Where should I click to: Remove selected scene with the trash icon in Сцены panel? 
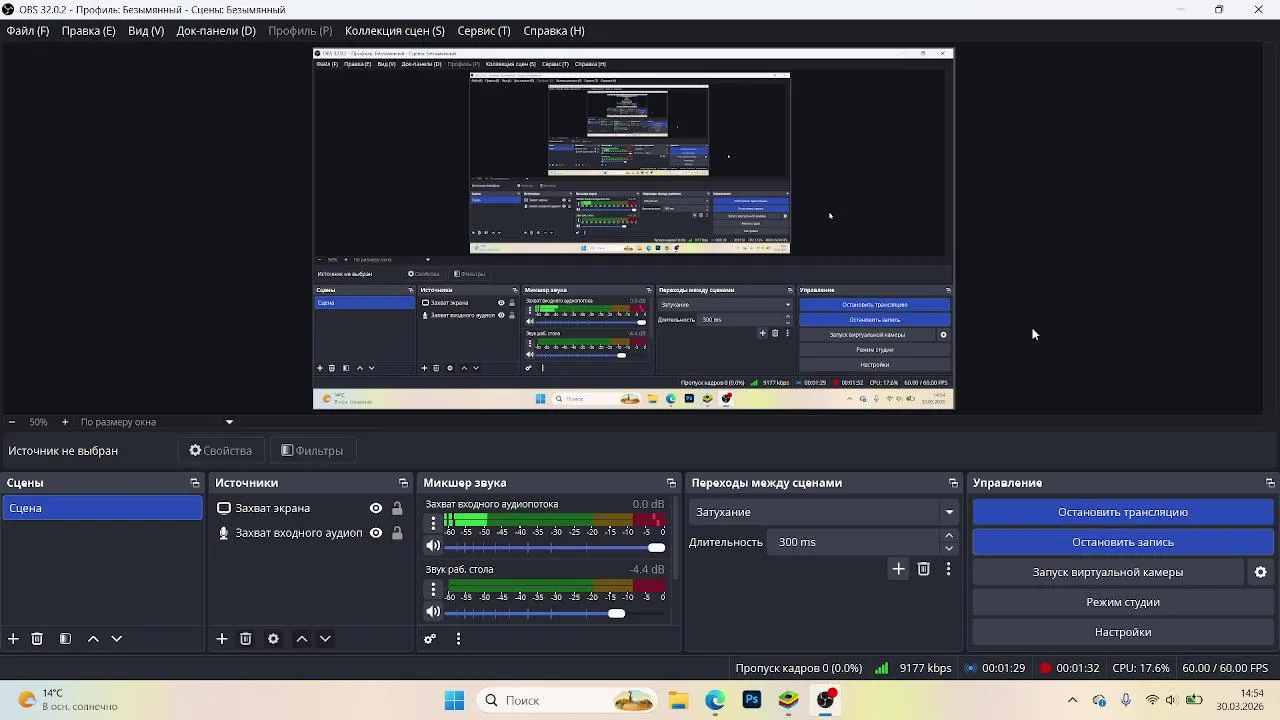click(37, 639)
